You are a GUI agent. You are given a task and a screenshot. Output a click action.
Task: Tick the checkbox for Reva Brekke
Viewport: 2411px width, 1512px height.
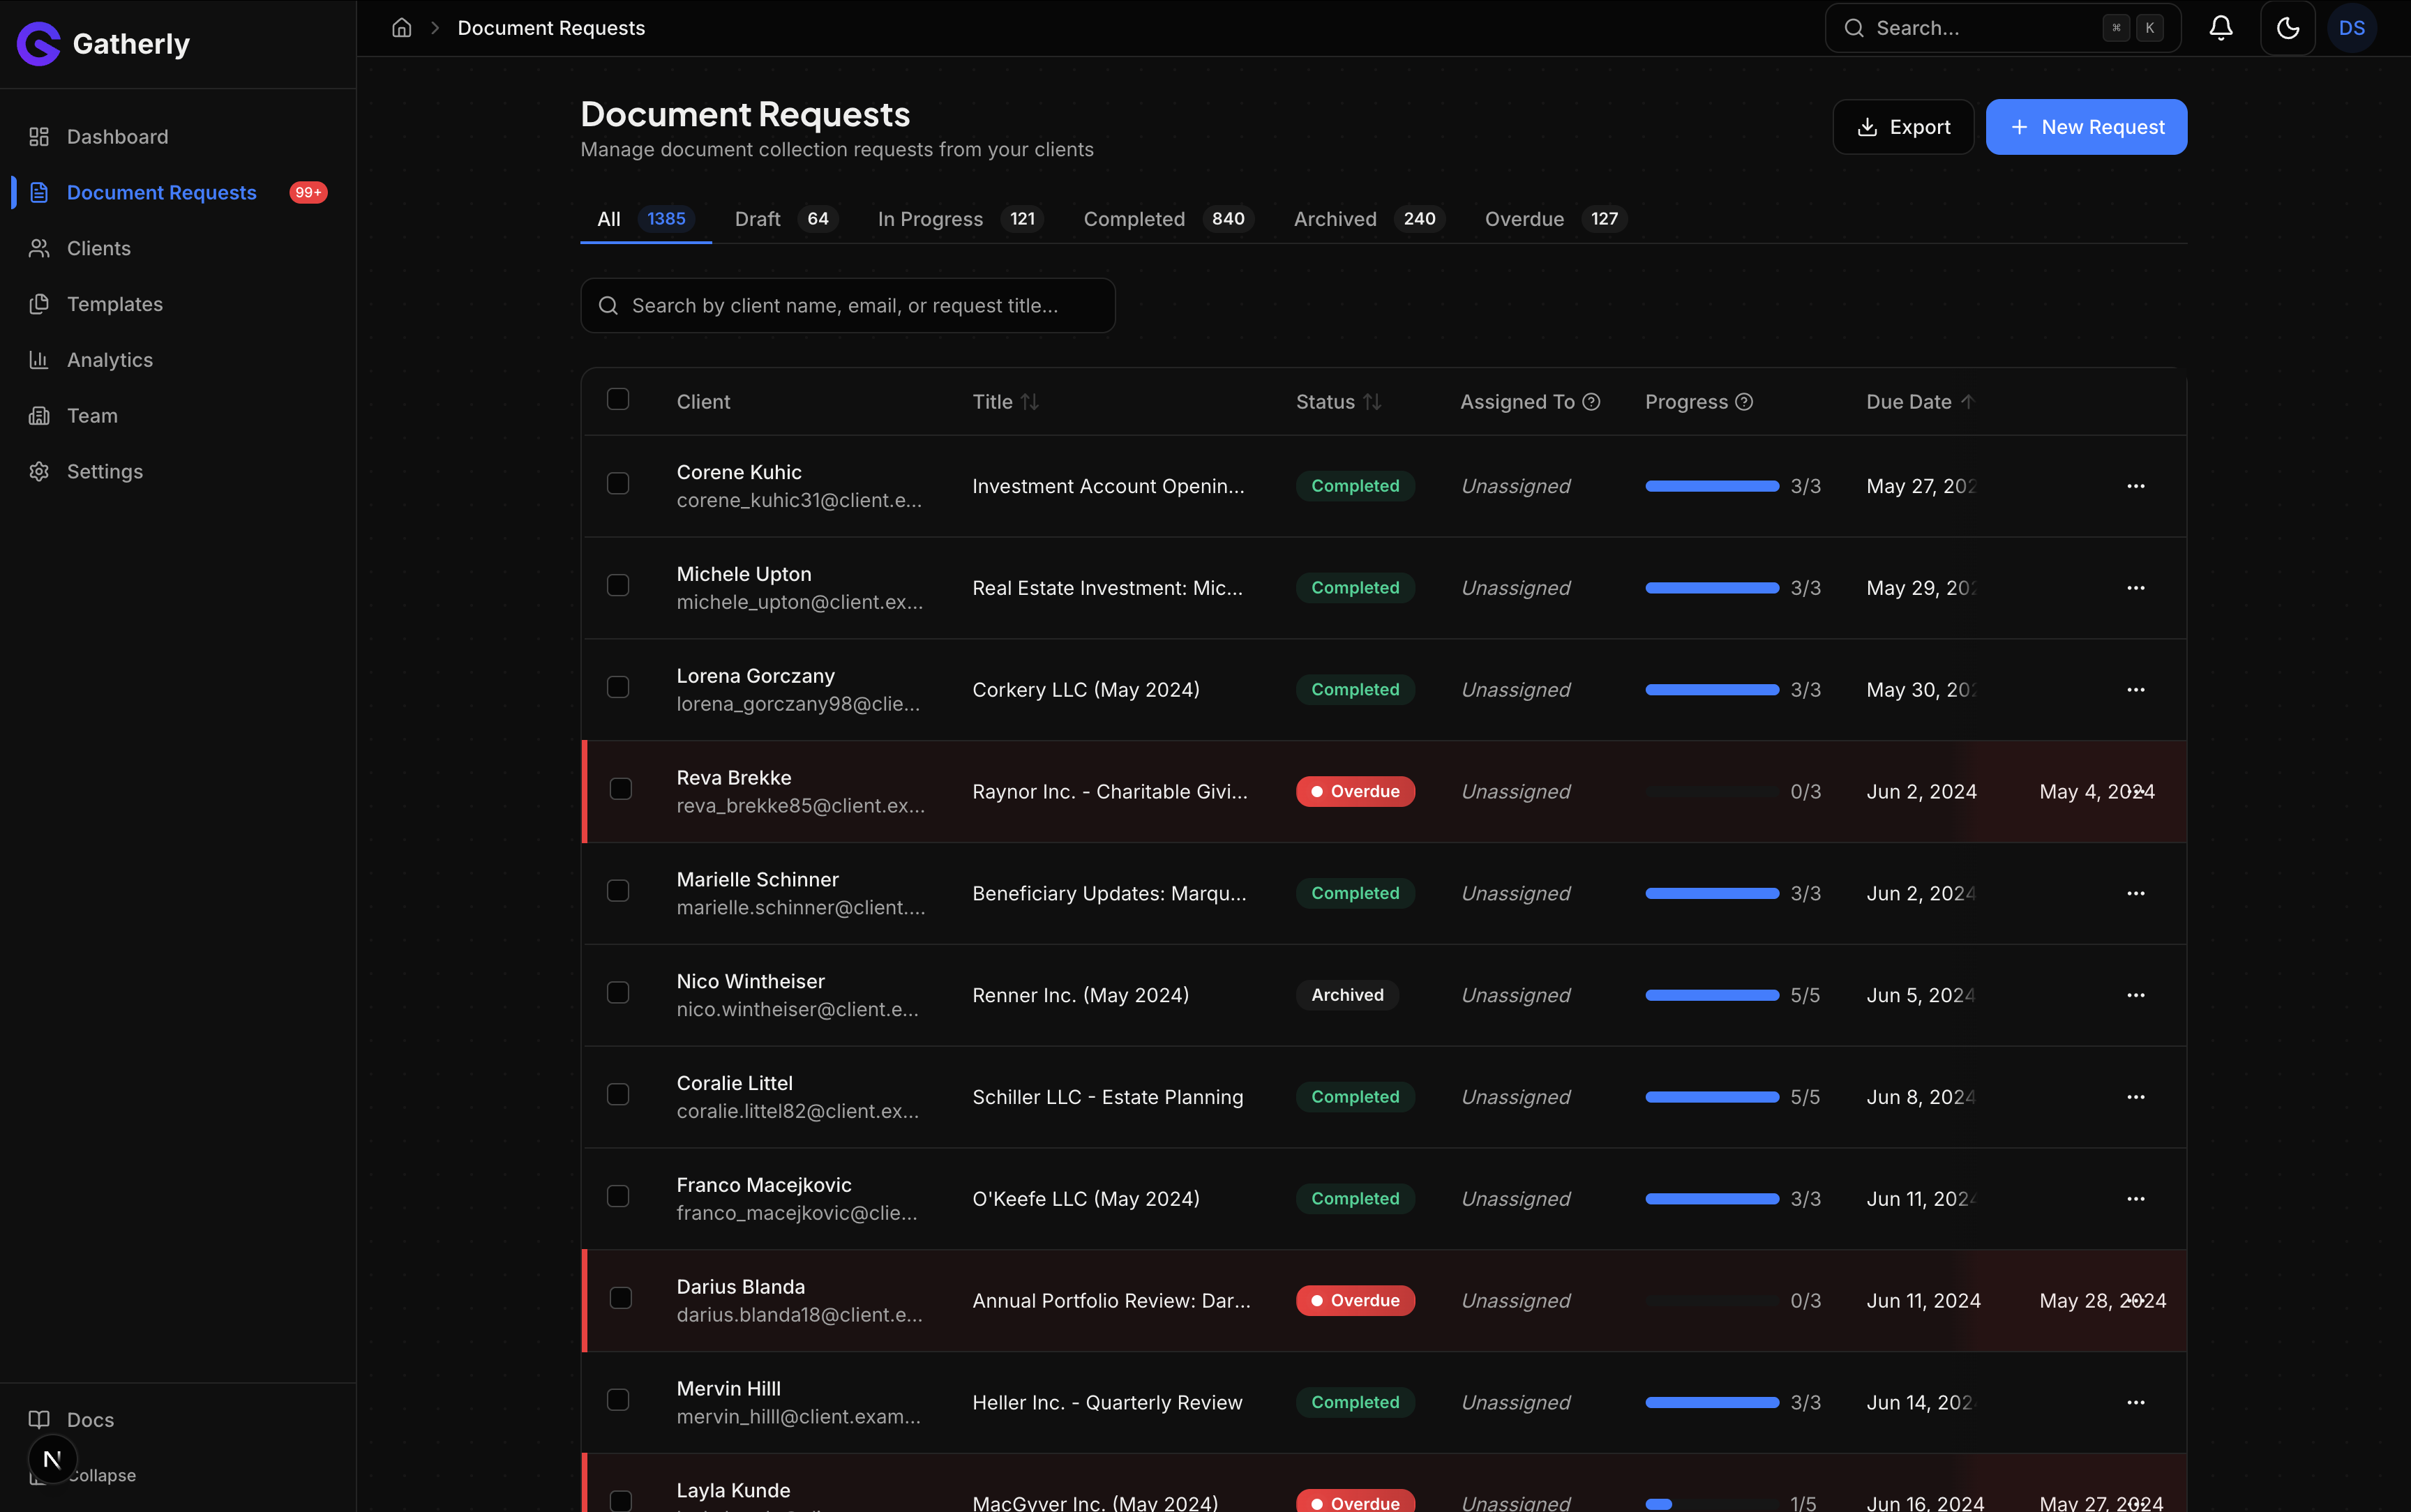click(620, 790)
